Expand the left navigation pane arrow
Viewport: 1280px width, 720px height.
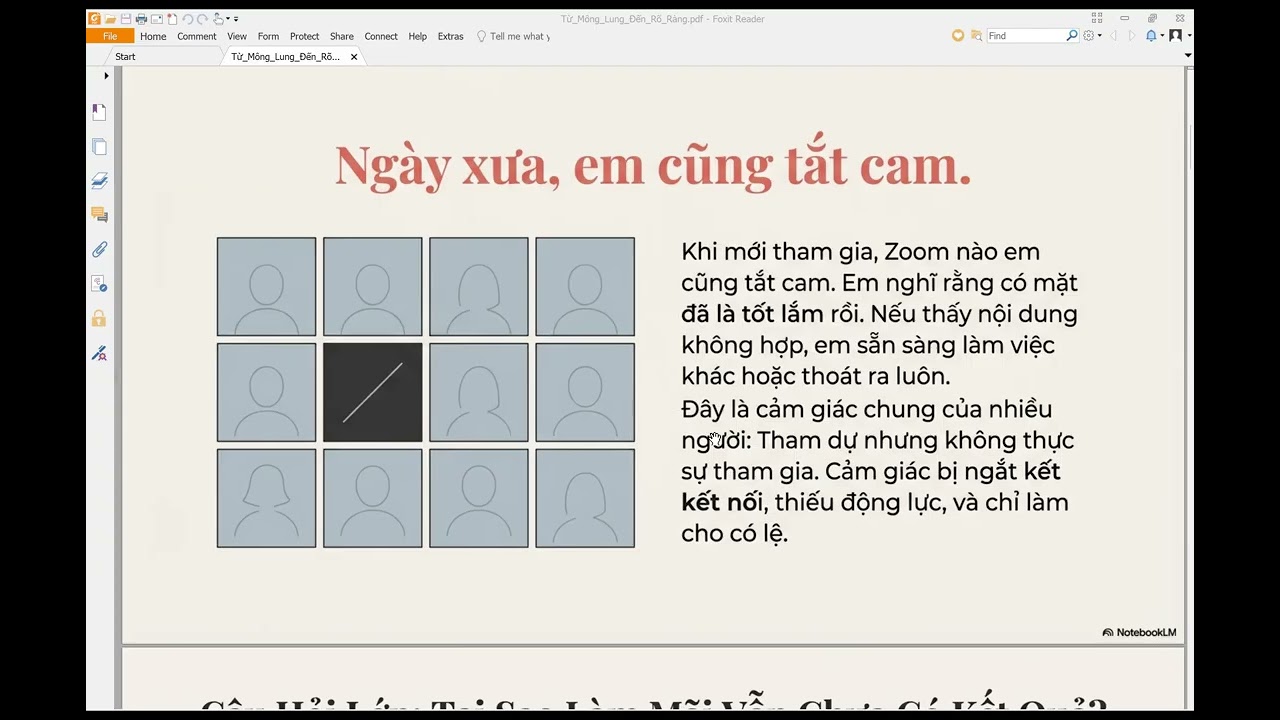106,76
